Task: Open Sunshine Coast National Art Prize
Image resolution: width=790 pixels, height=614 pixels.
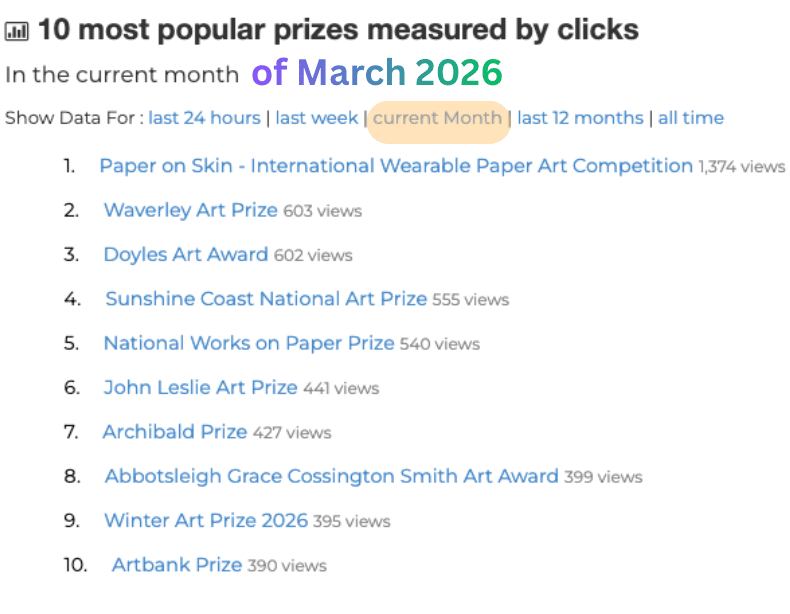Action: click(266, 299)
